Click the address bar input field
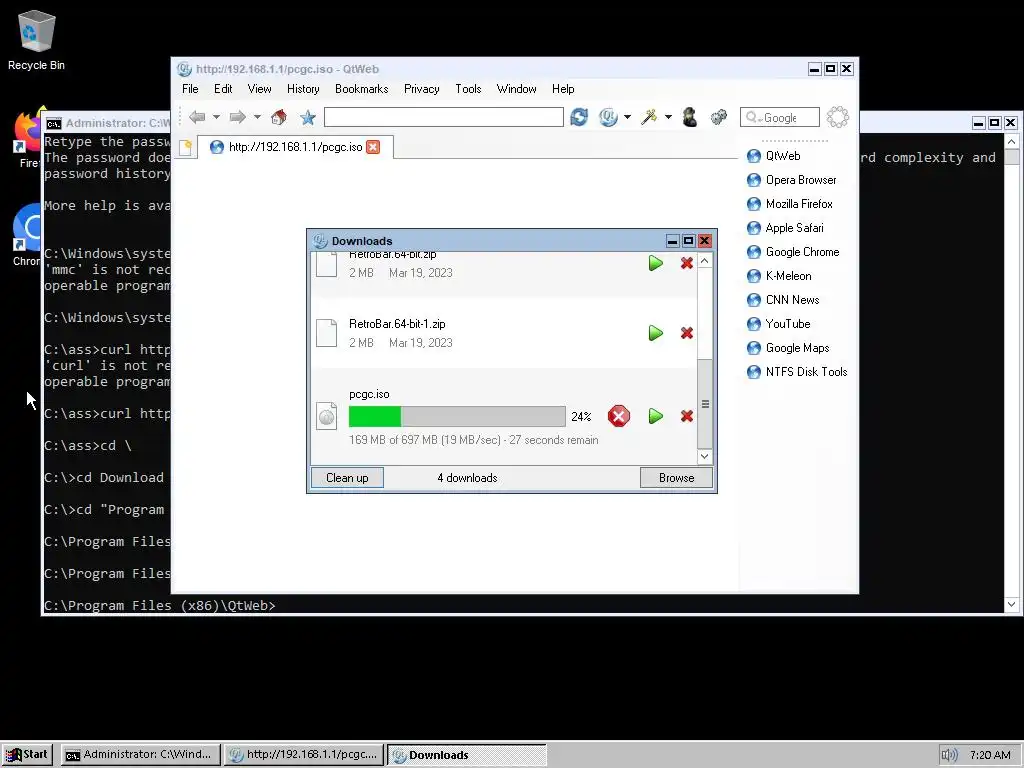 [443, 117]
